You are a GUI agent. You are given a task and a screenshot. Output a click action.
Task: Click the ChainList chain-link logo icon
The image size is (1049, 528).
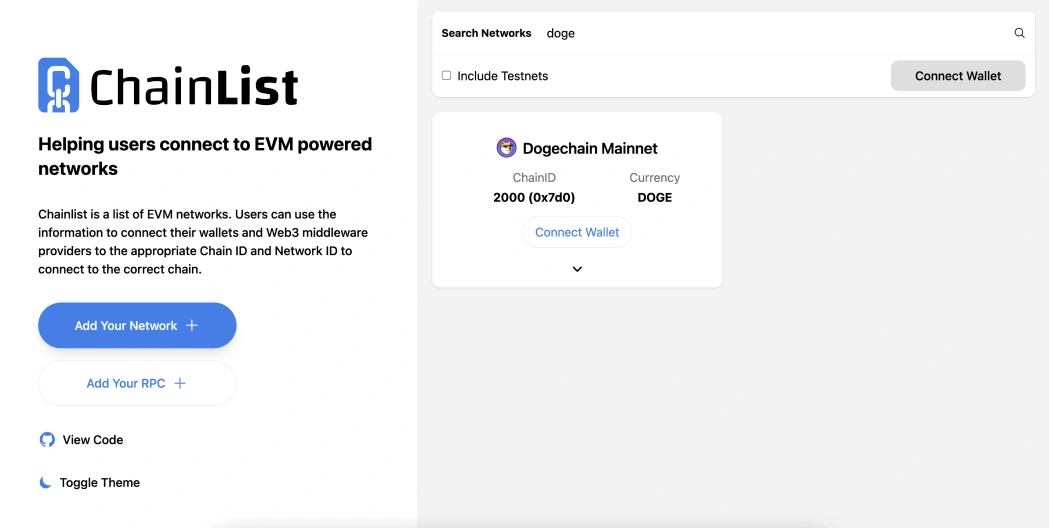click(58, 85)
